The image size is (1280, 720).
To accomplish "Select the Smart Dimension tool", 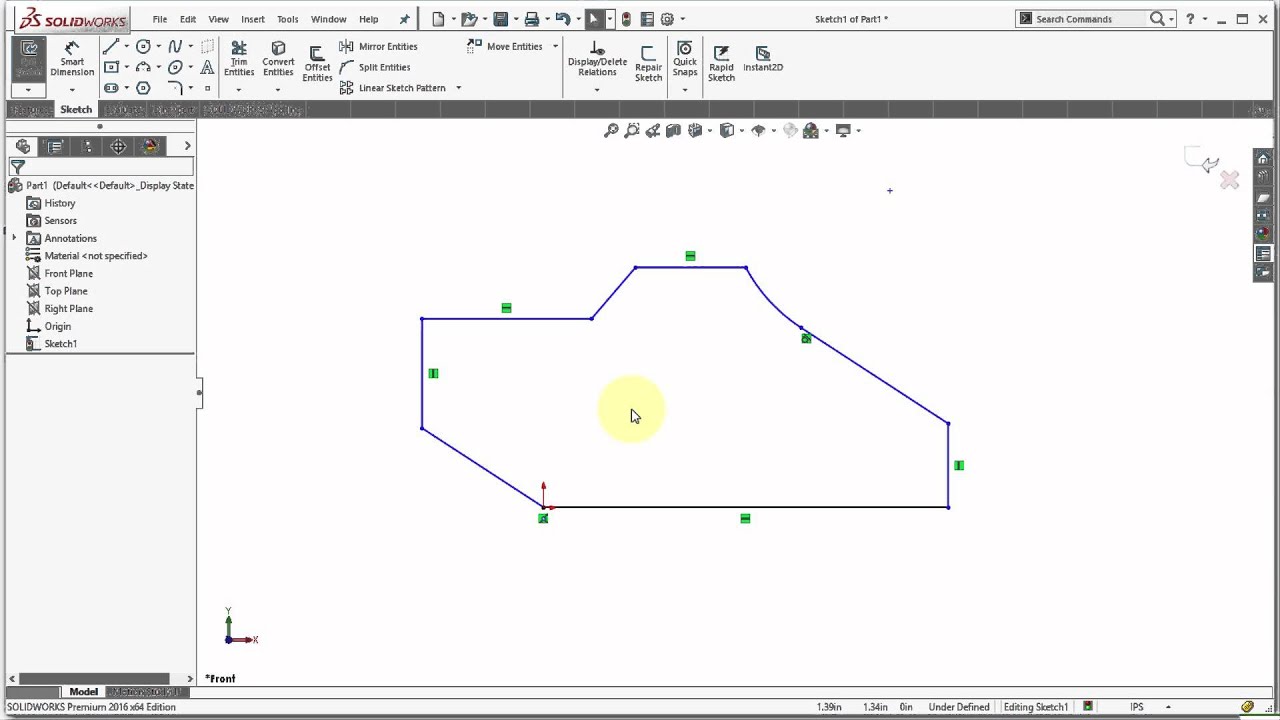I will click(x=72, y=60).
